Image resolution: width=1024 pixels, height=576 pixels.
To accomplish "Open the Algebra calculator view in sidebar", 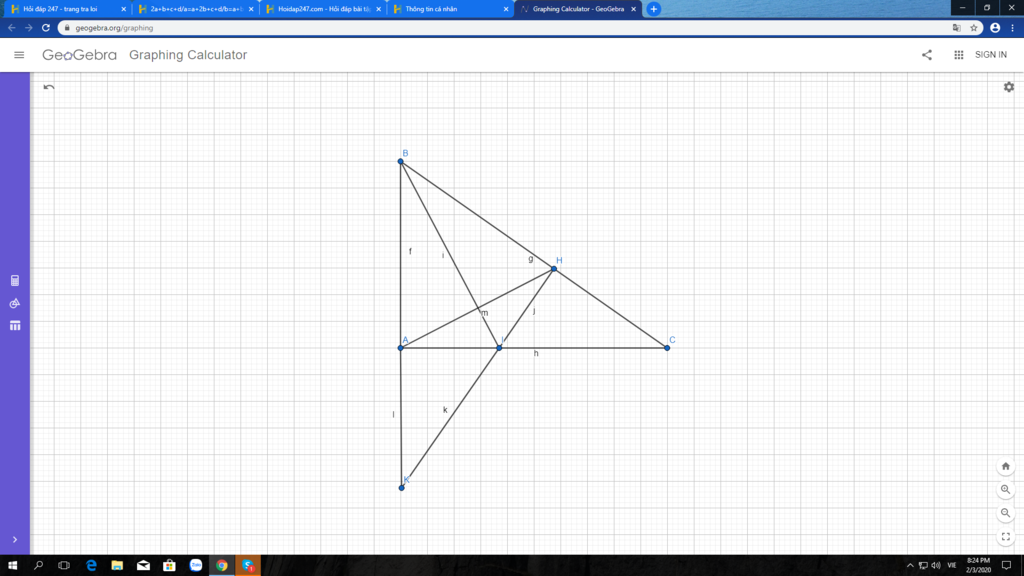I will click(15, 281).
